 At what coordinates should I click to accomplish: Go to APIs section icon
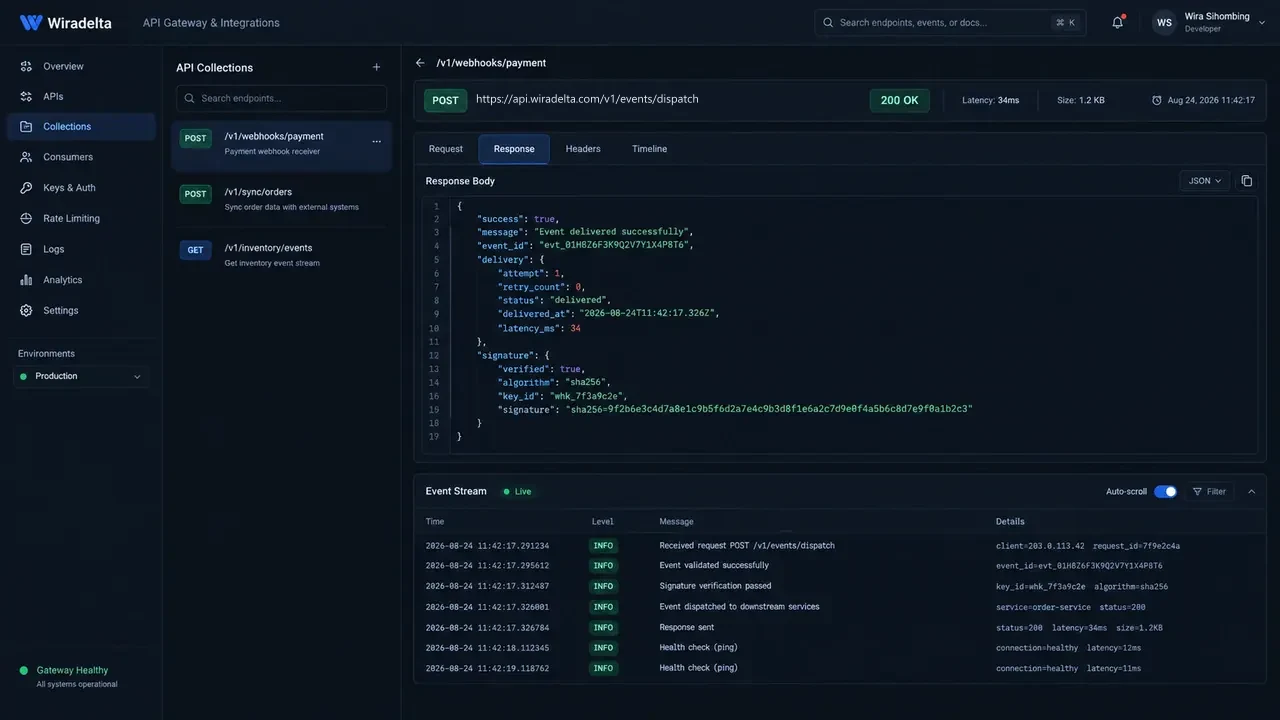click(x=26, y=97)
